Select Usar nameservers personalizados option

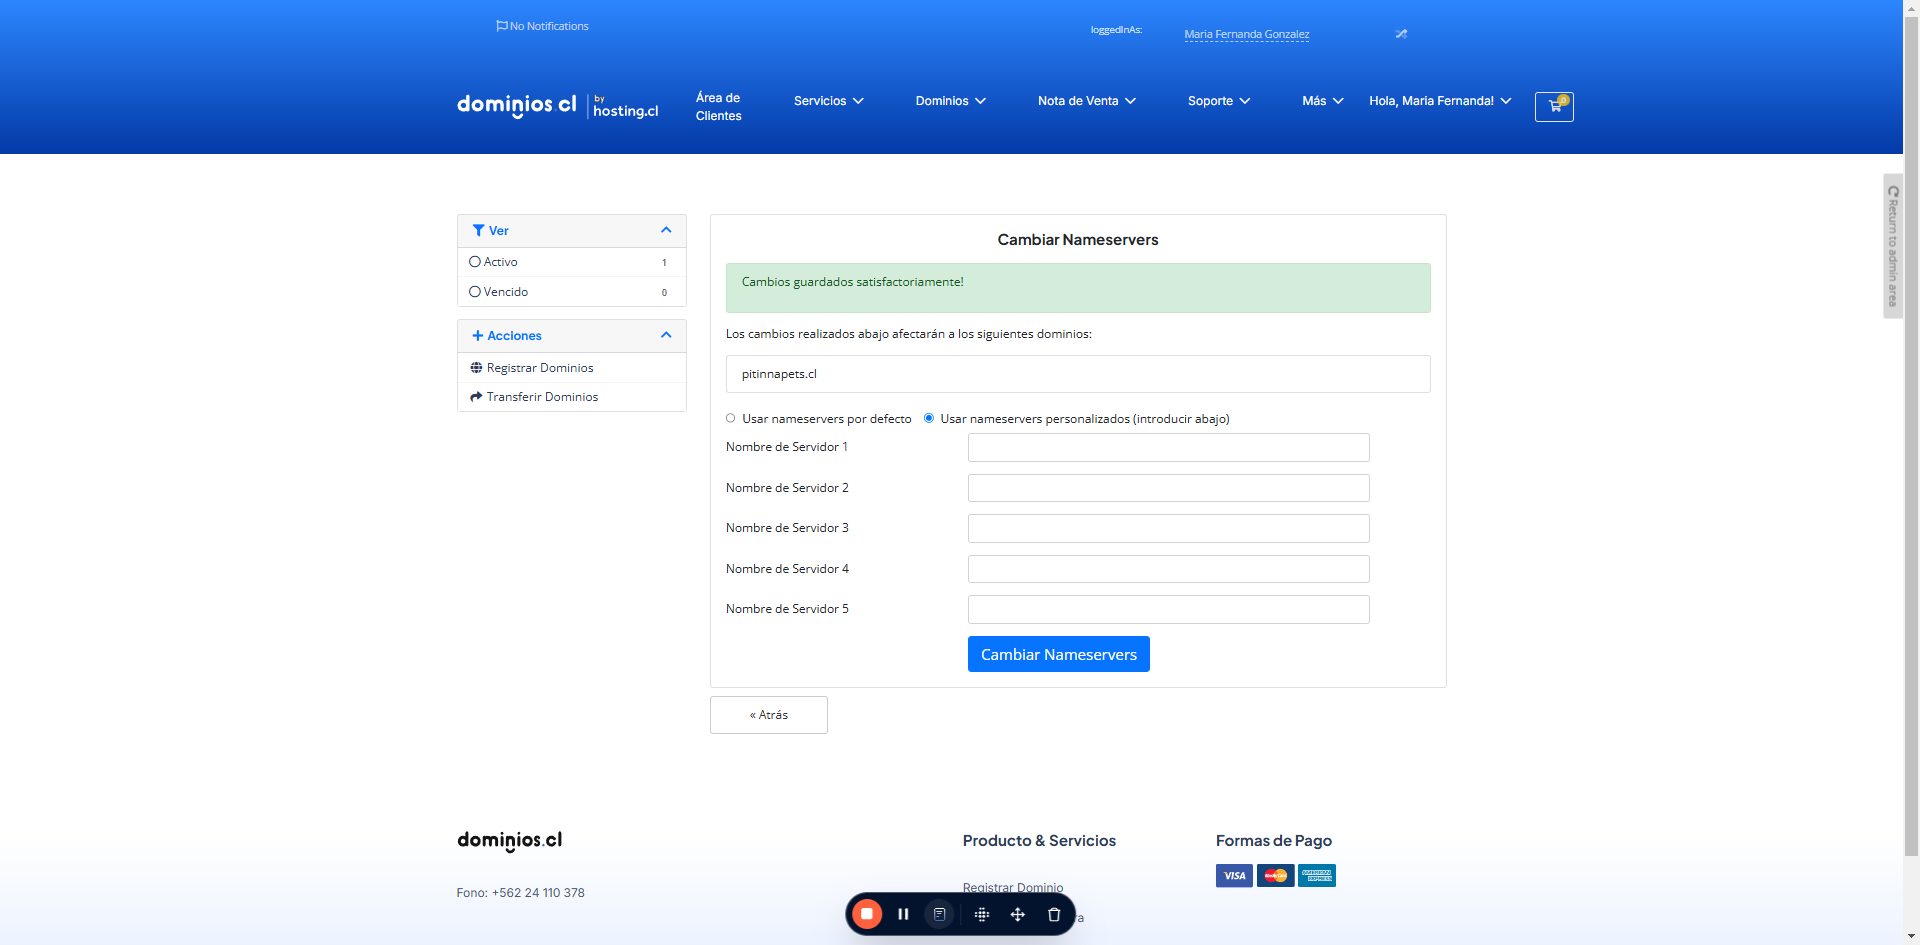(929, 419)
